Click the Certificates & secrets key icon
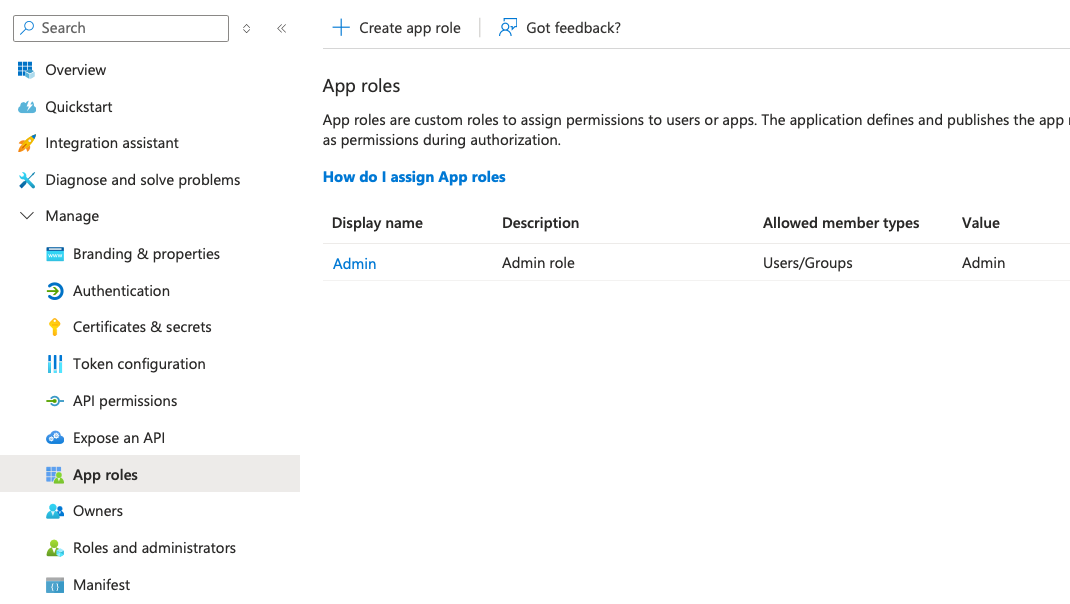Image resolution: width=1070 pixels, height=604 pixels. point(55,327)
